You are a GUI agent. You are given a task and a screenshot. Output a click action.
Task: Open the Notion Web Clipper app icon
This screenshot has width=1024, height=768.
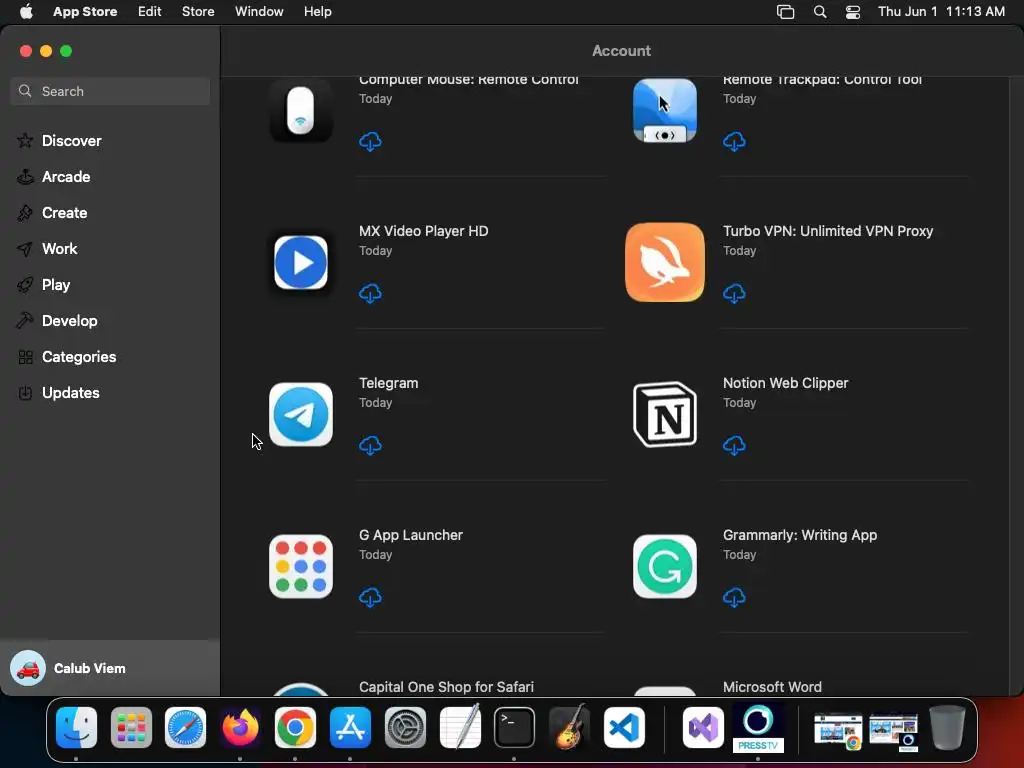pyautogui.click(x=665, y=415)
